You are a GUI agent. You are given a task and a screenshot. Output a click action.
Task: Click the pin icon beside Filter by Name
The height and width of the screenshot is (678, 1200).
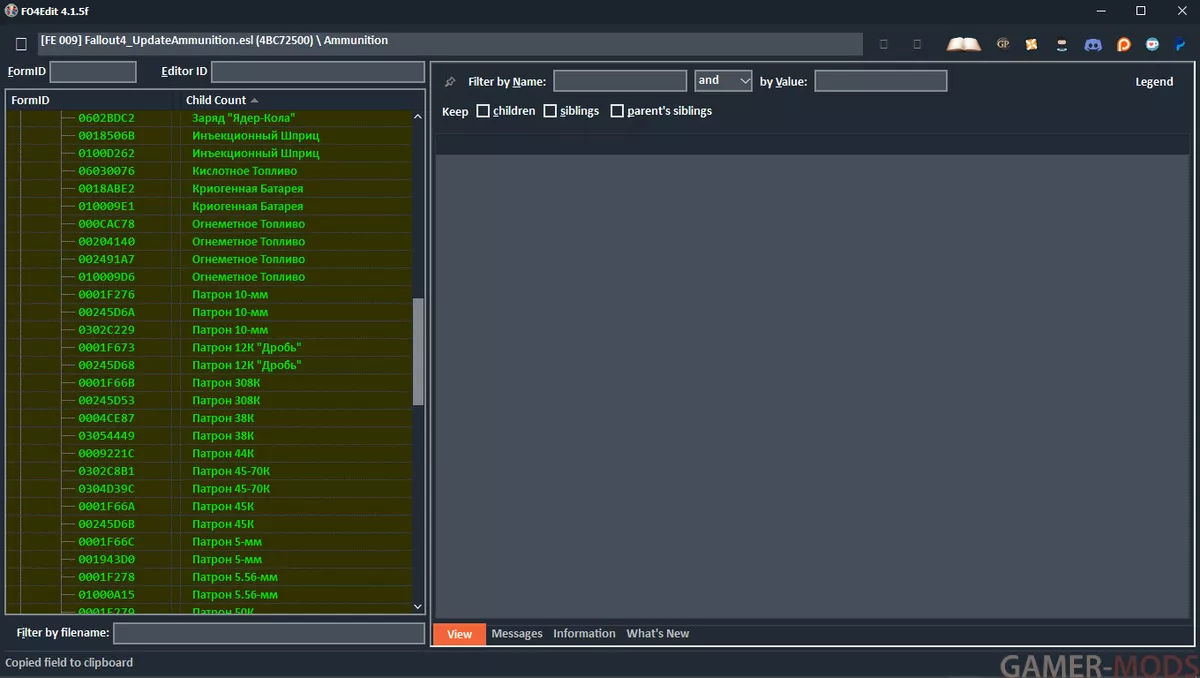(x=450, y=81)
